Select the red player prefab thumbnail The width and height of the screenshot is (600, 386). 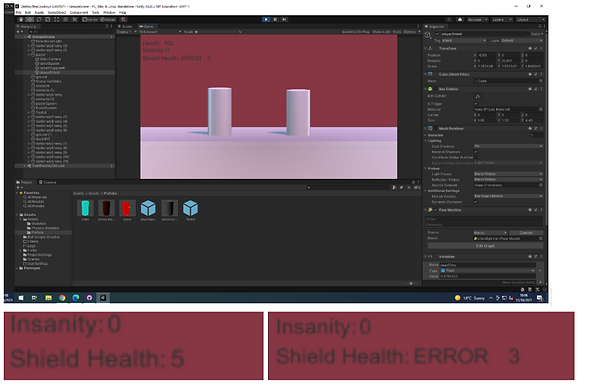(x=127, y=208)
